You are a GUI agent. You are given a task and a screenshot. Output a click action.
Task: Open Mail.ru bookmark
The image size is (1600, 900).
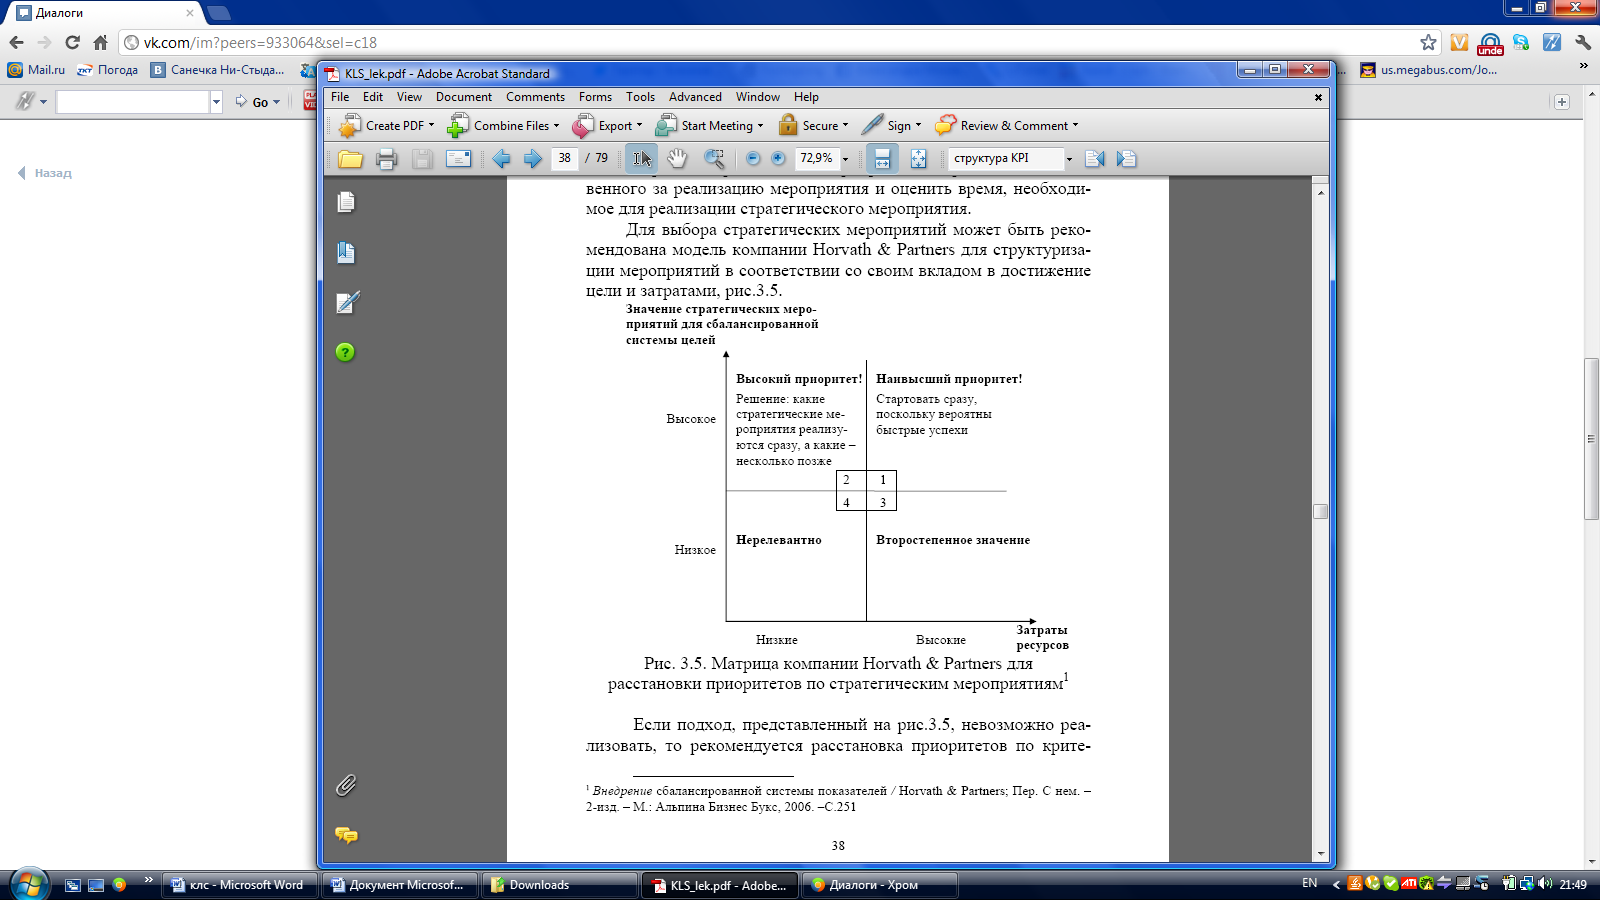point(37,70)
